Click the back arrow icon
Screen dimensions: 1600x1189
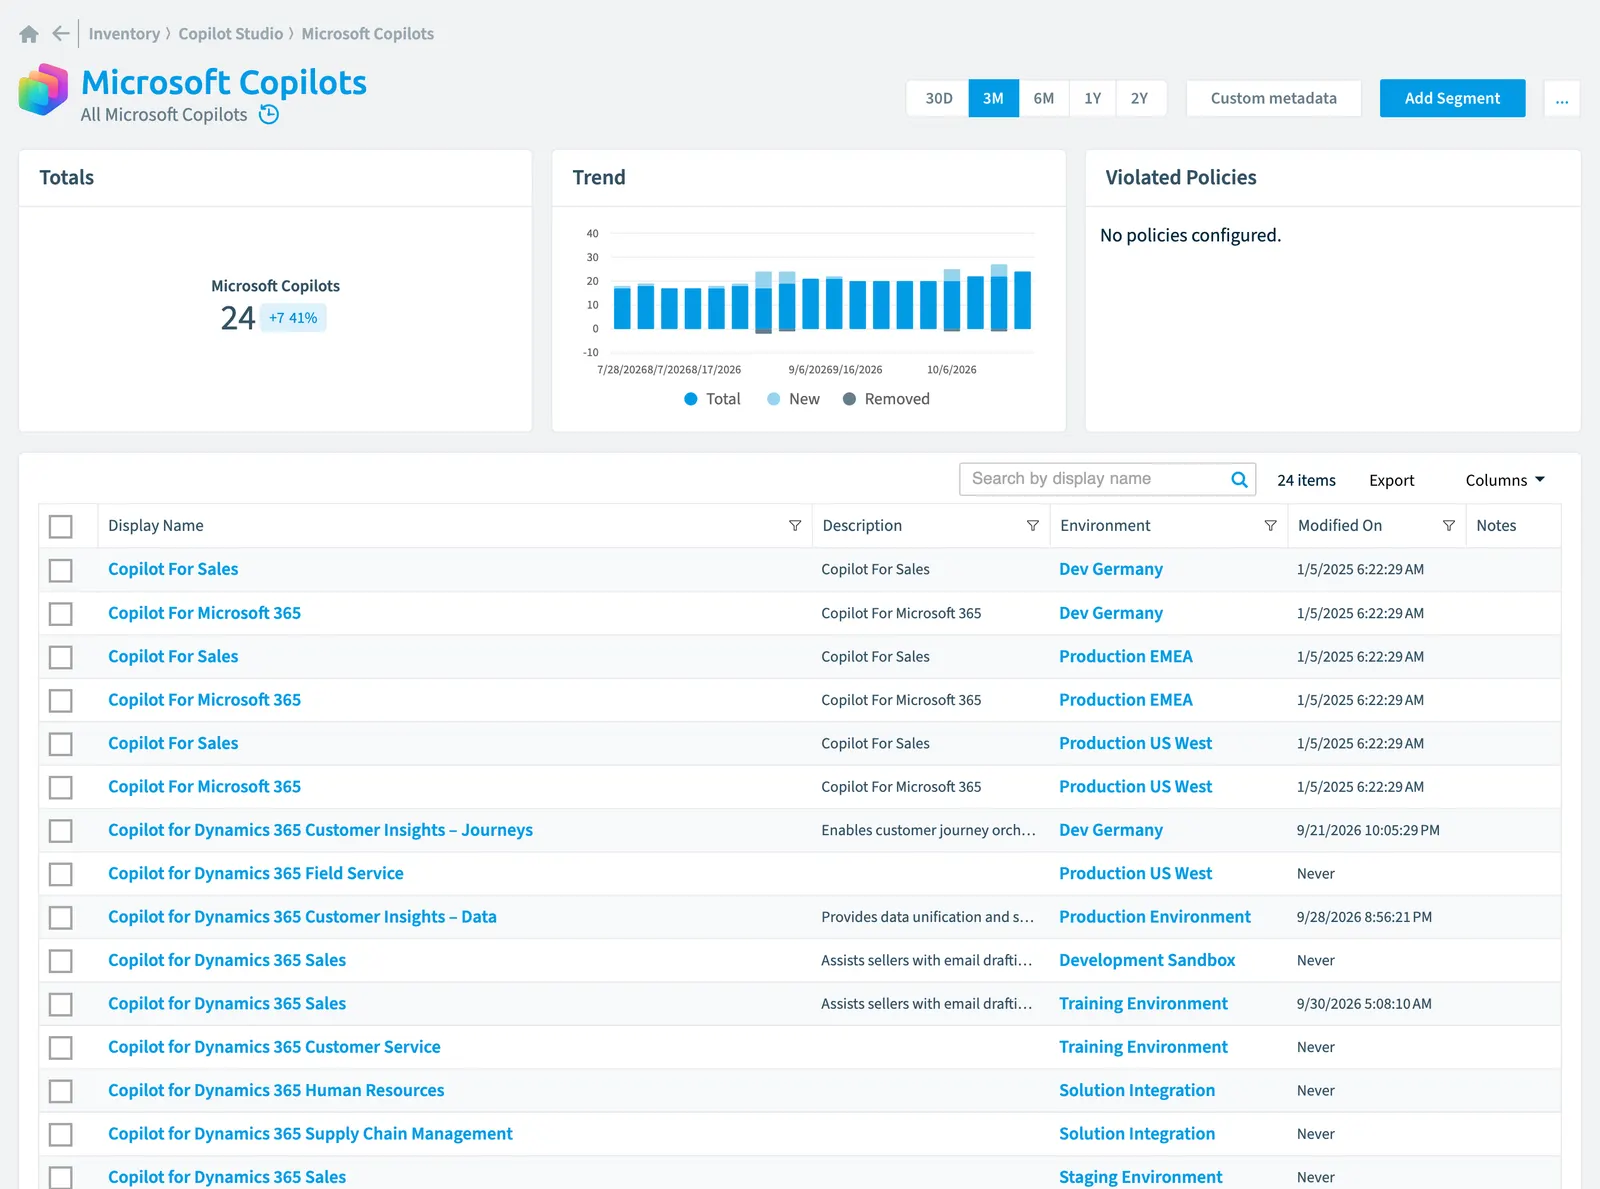tap(61, 34)
